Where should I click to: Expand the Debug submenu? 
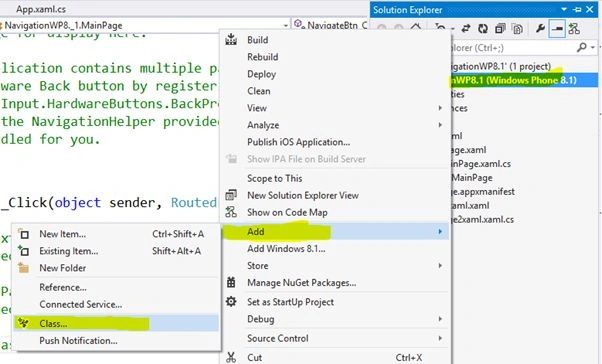(334, 319)
